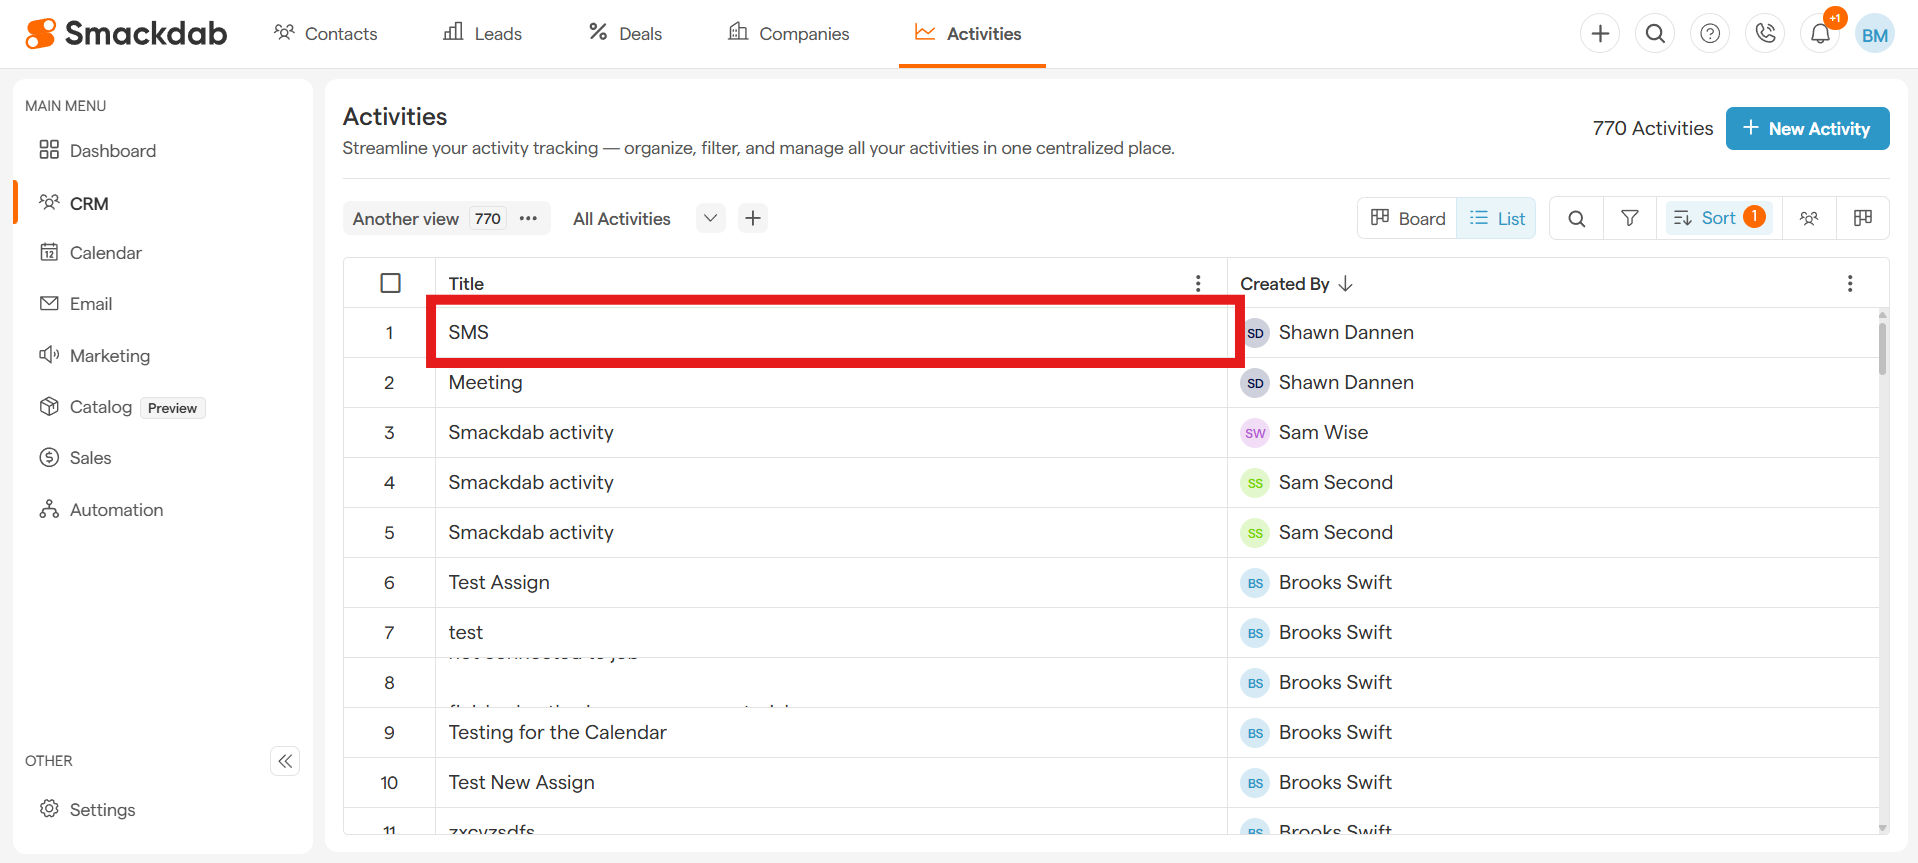The width and height of the screenshot is (1918, 863).
Task: Open notifications bell icon
Action: point(1820,34)
